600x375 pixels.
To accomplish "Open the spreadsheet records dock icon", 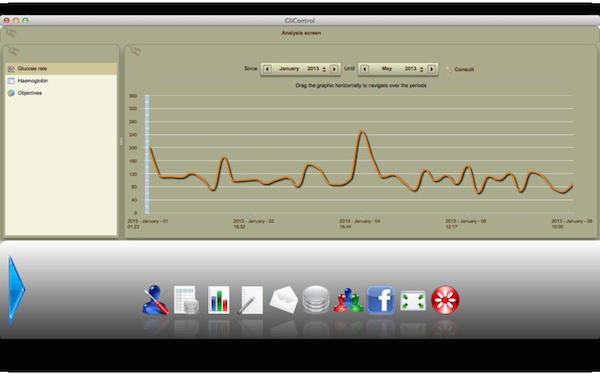I will coord(186,300).
